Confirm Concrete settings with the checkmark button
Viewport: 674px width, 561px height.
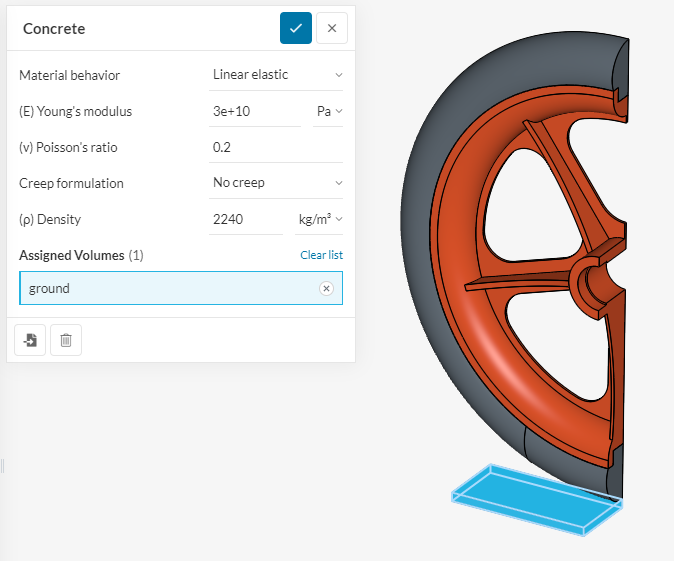[295, 28]
